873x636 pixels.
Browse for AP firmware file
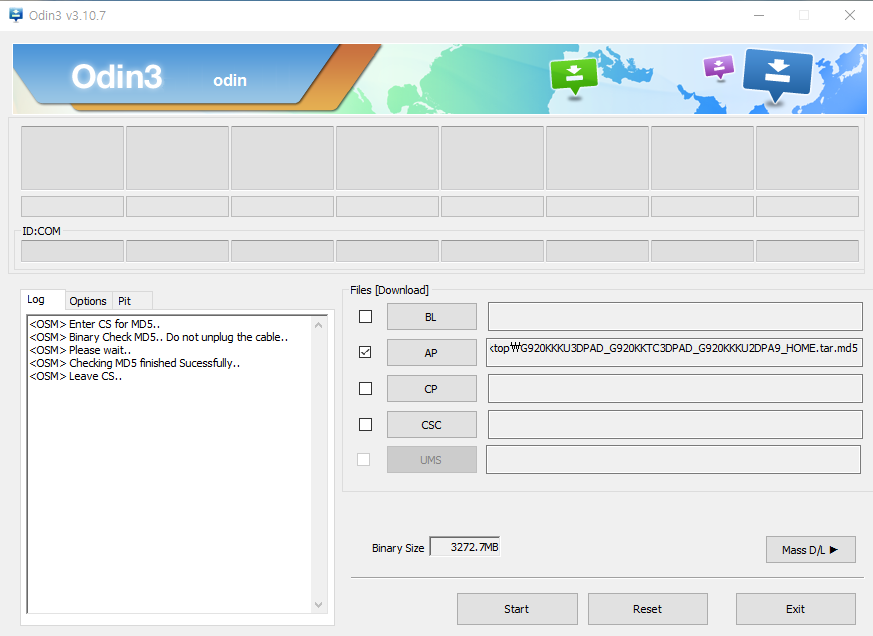(x=431, y=353)
